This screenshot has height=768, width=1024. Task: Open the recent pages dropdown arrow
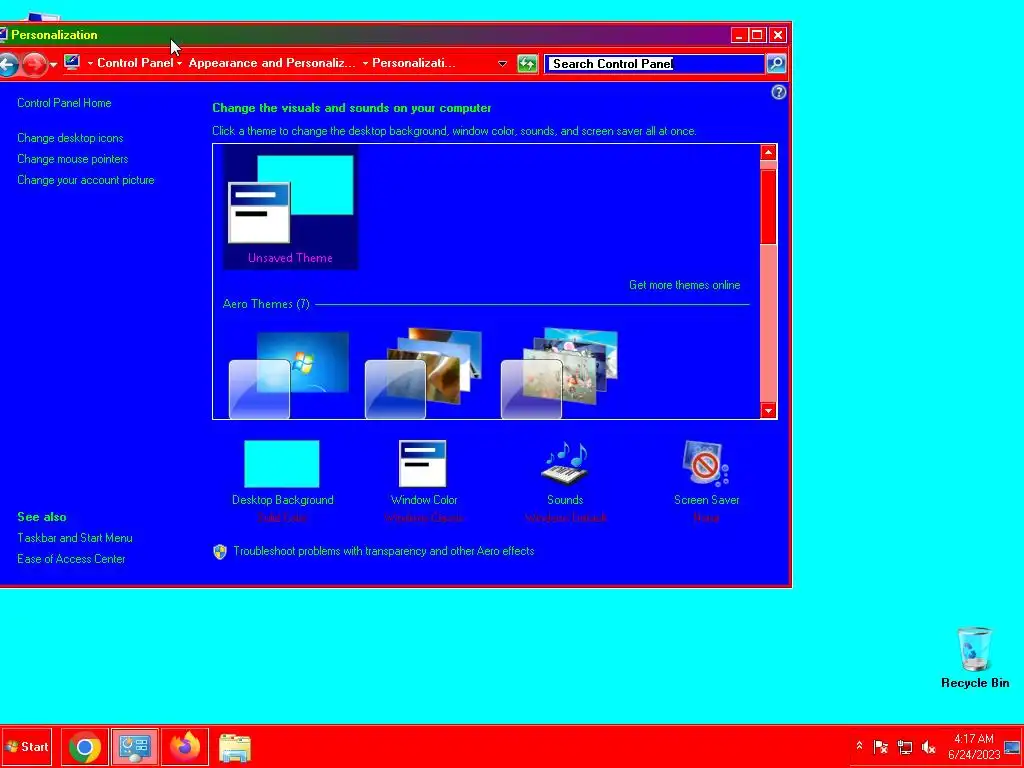tap(54, 64)
